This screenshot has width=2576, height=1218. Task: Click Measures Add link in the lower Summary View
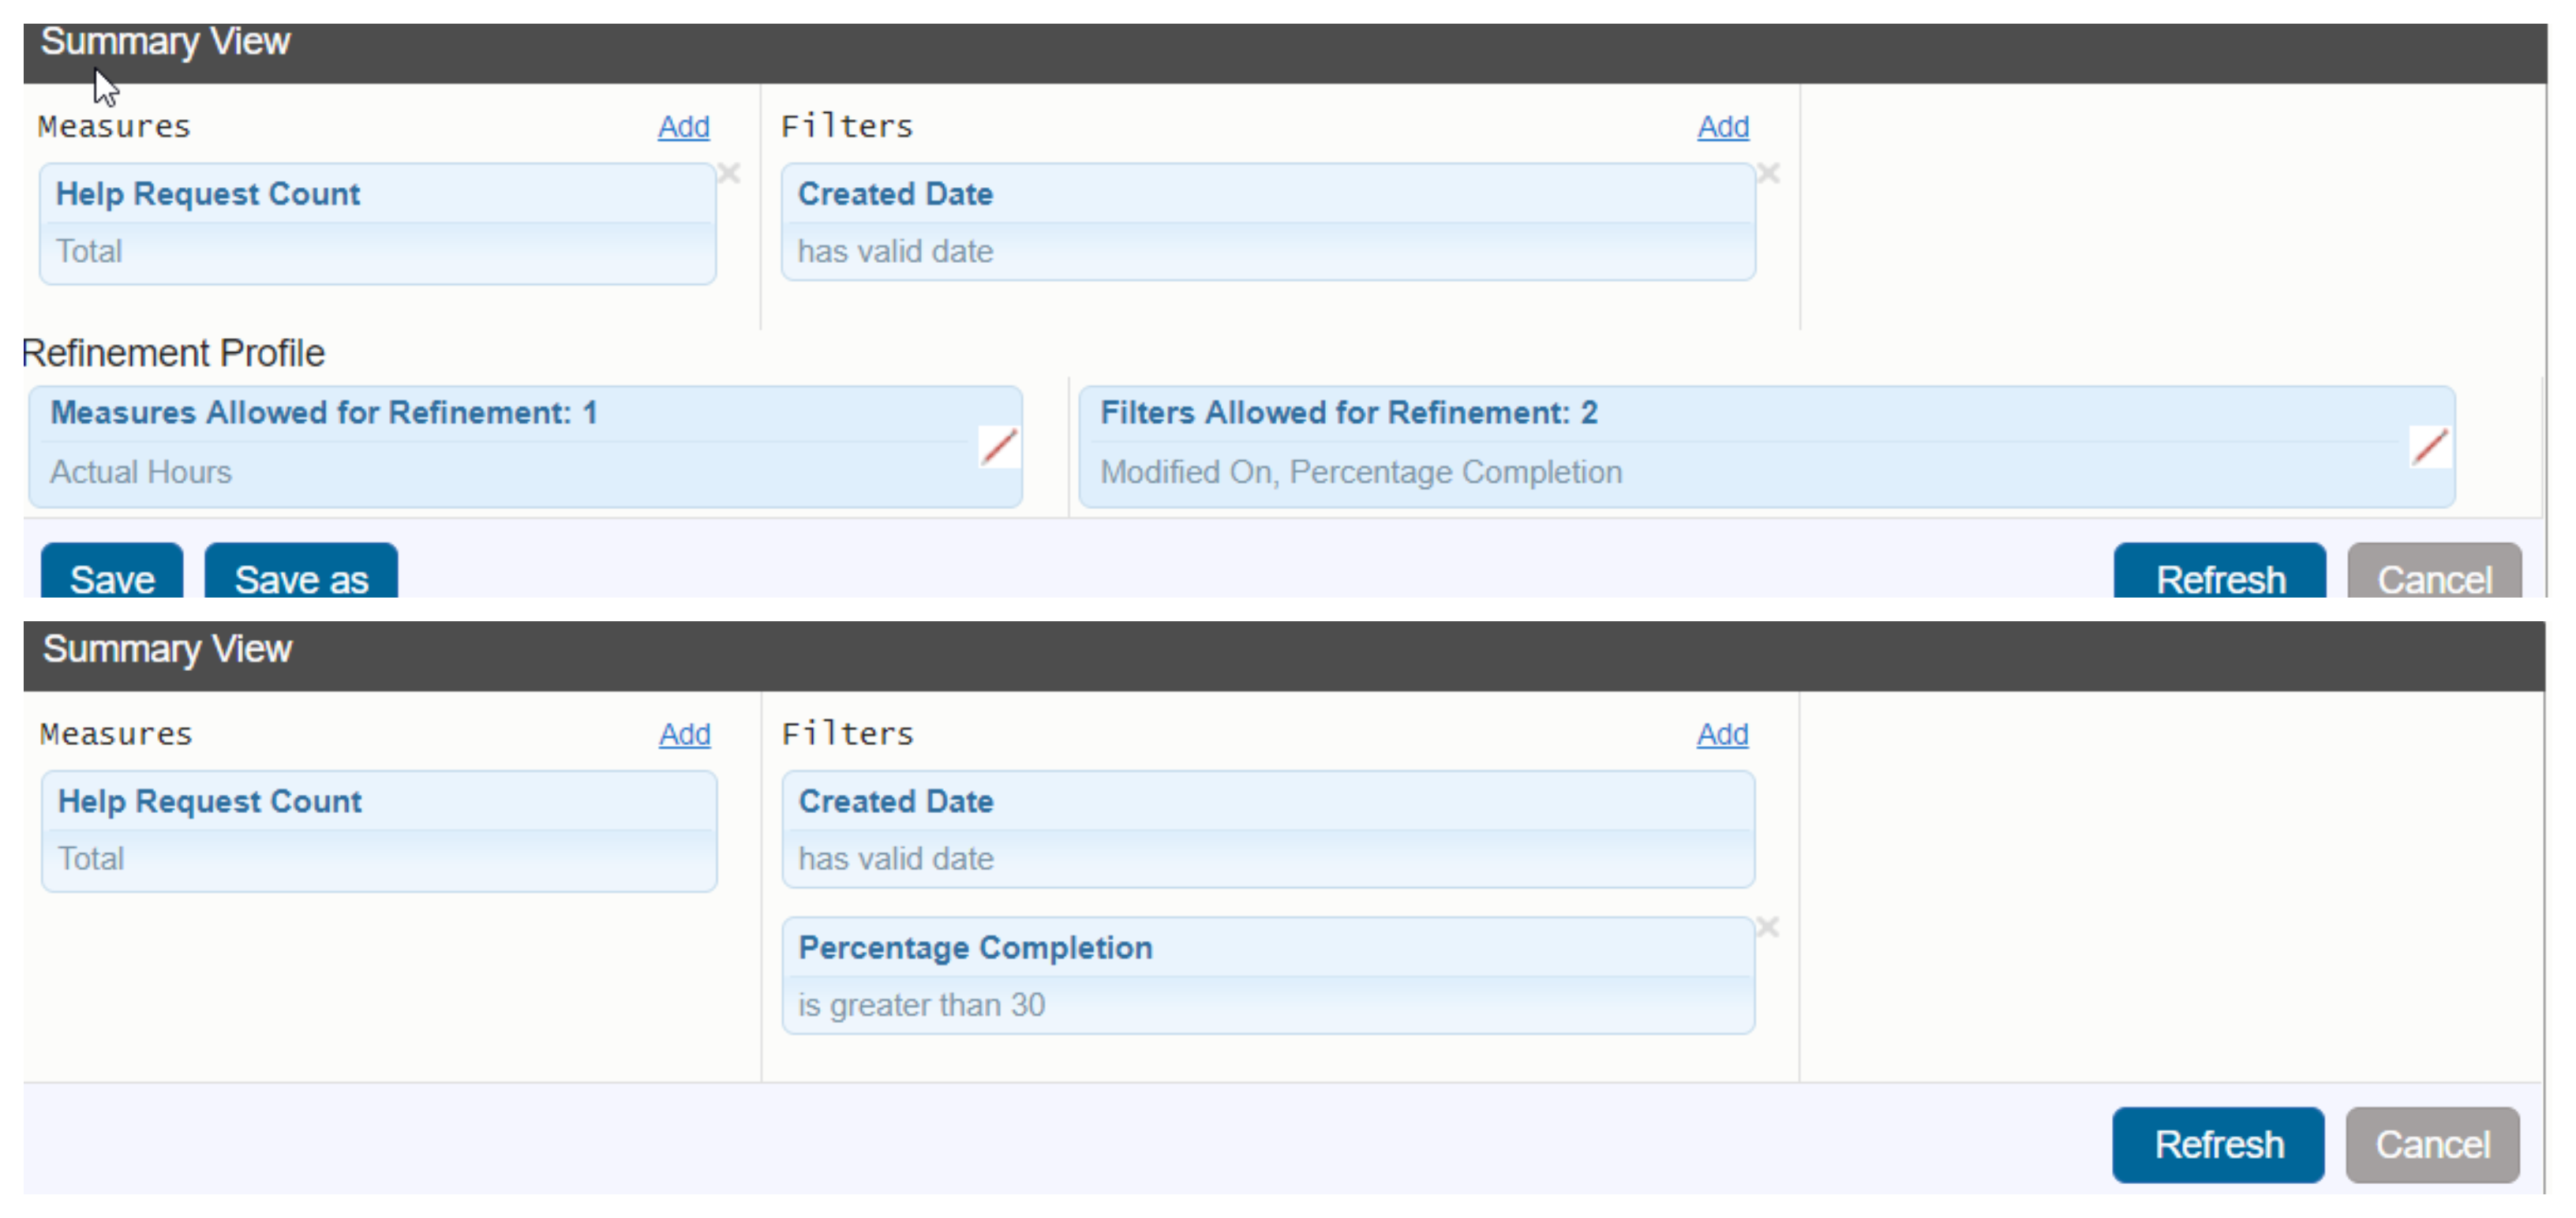tap(684, 734)
